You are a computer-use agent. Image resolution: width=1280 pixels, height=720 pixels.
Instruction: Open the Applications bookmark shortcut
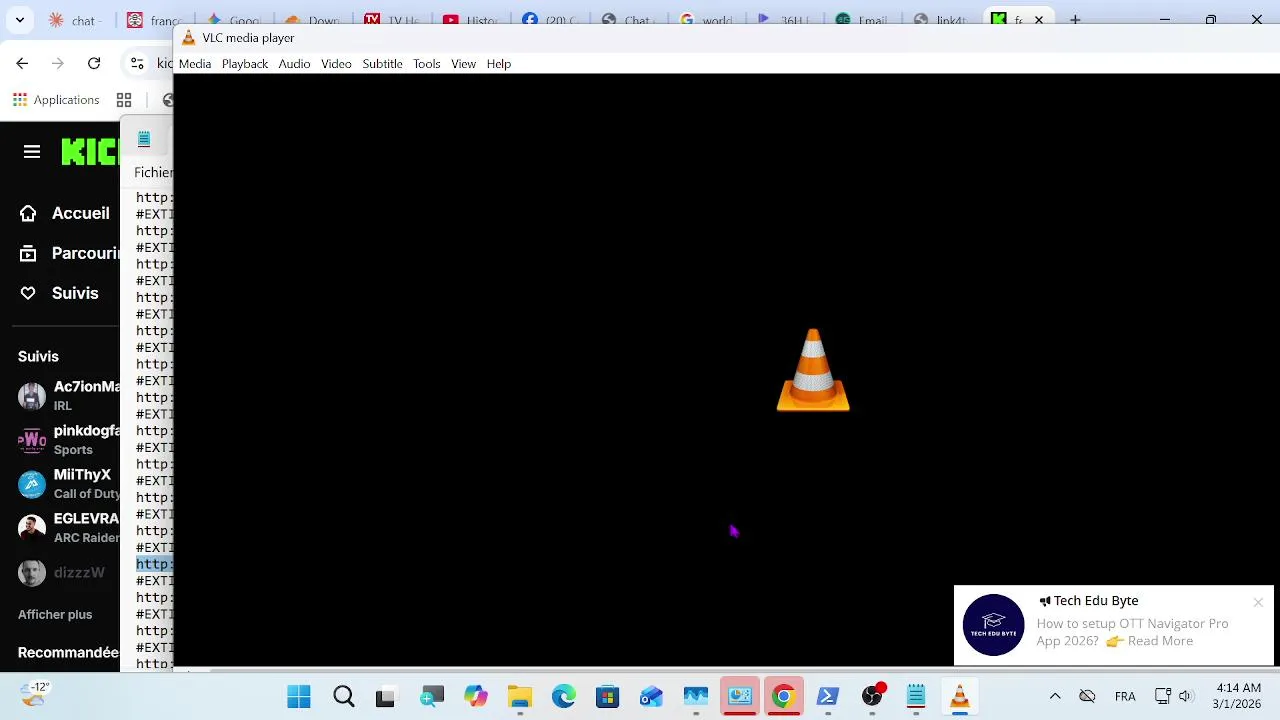(x=56, y=100)
